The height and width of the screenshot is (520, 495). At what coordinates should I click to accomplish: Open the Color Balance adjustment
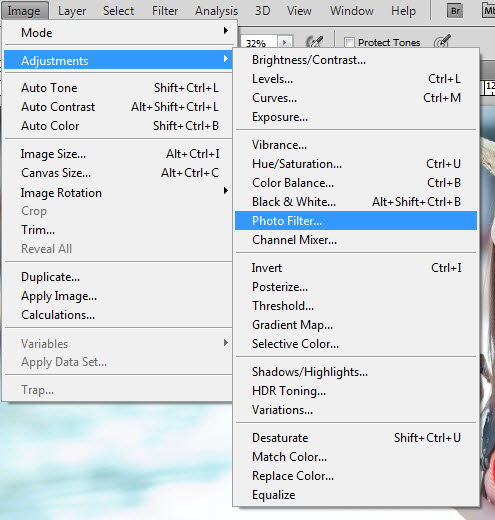(x=356, y=183)
